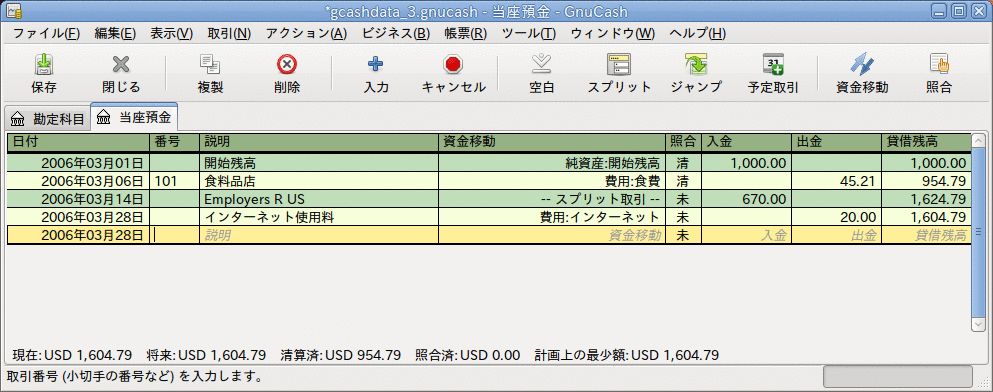Open the ビジネス(B) menu
Image resolution: width=993 pixels, height=392 pixels.
pyautogui.click(x=396, y=34)
